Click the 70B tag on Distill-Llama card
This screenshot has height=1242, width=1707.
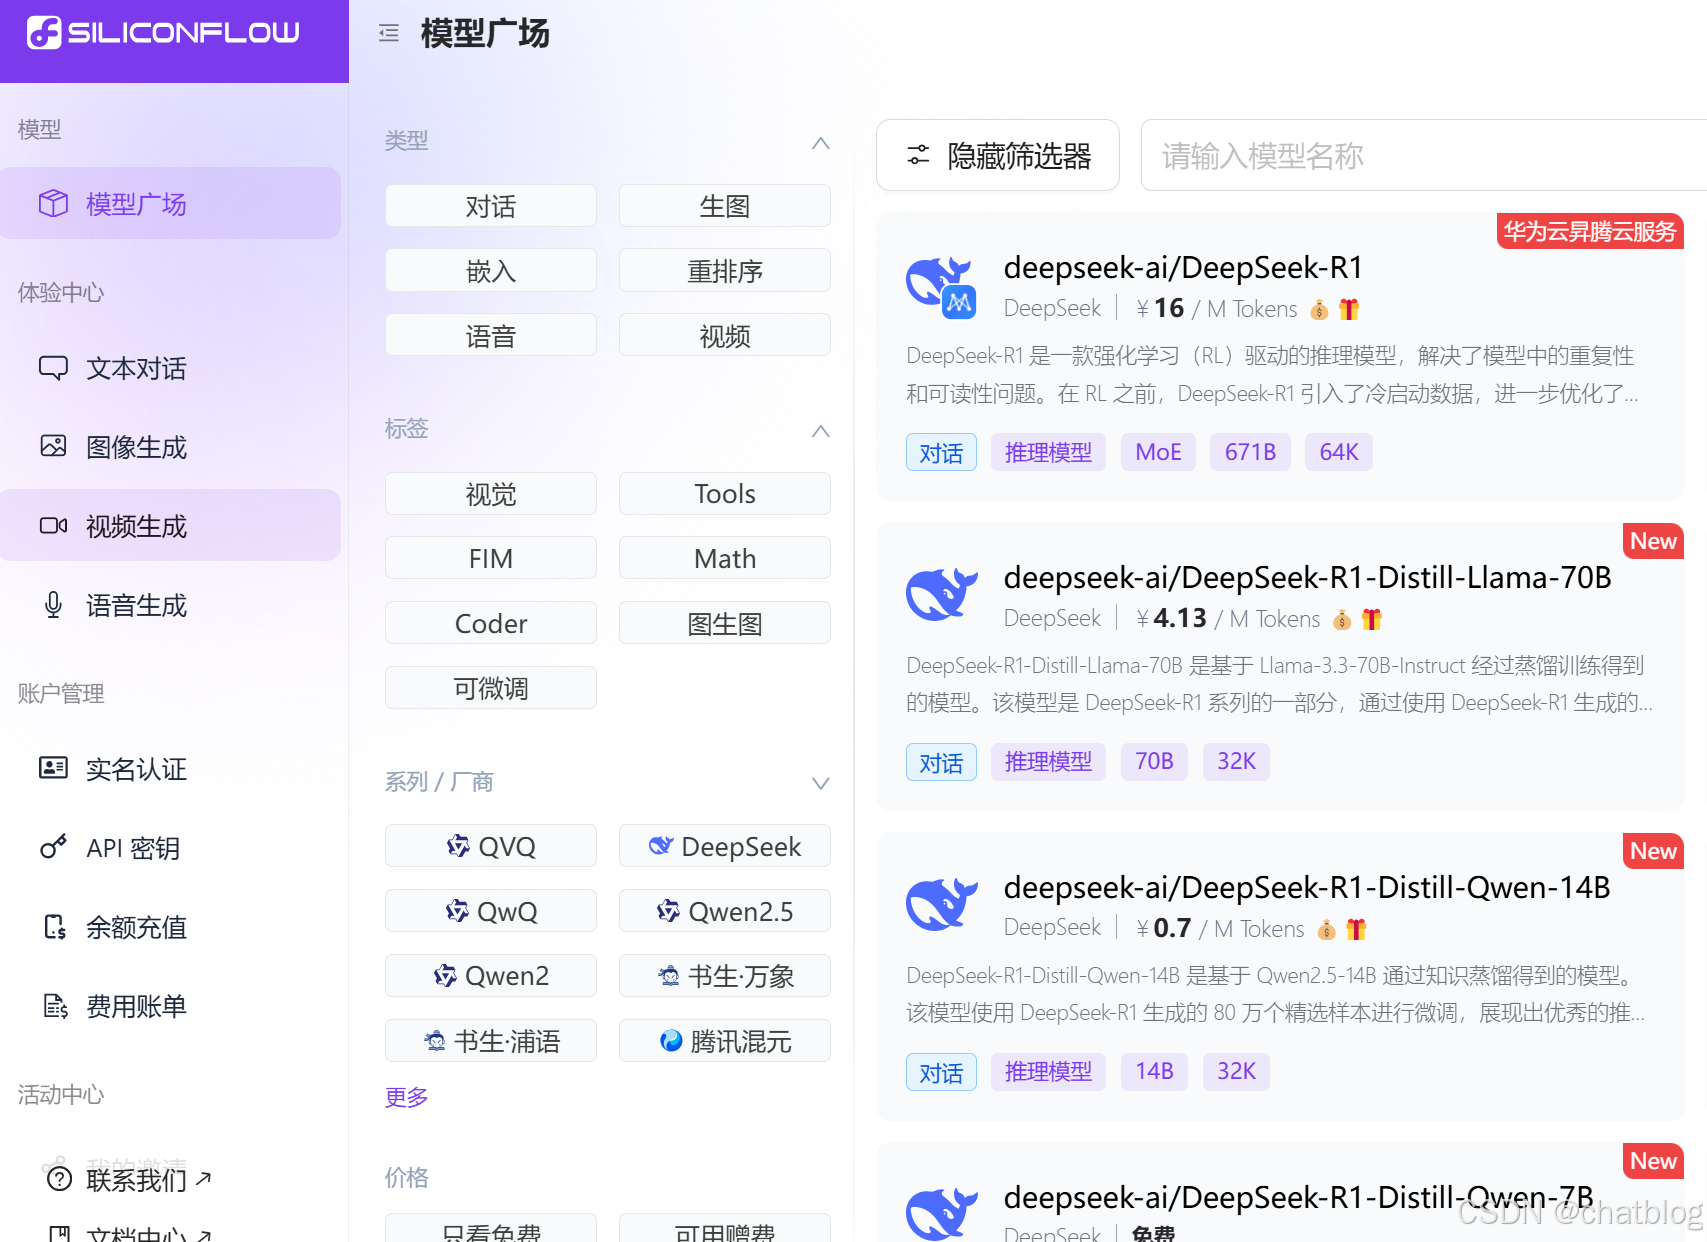tap(1154, 761)
